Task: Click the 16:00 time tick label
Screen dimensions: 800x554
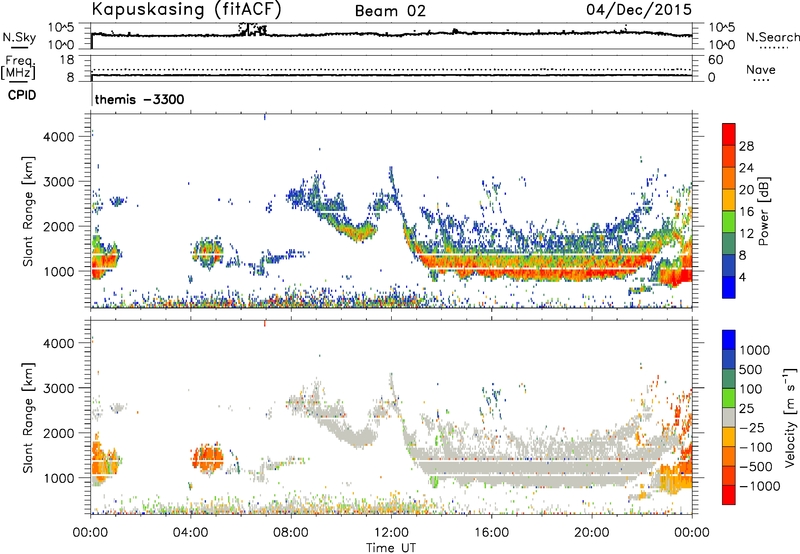Action: (x=491, y=533)
